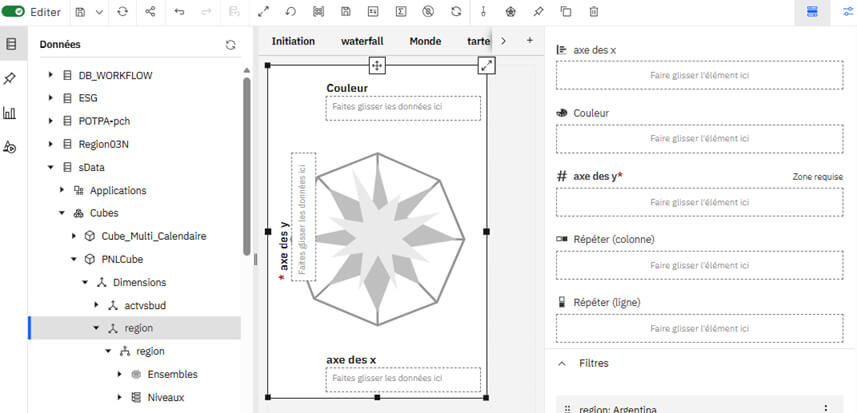Expand the Region03N data source
This screenshot has height=413, width=857.
tap(51, 144)
